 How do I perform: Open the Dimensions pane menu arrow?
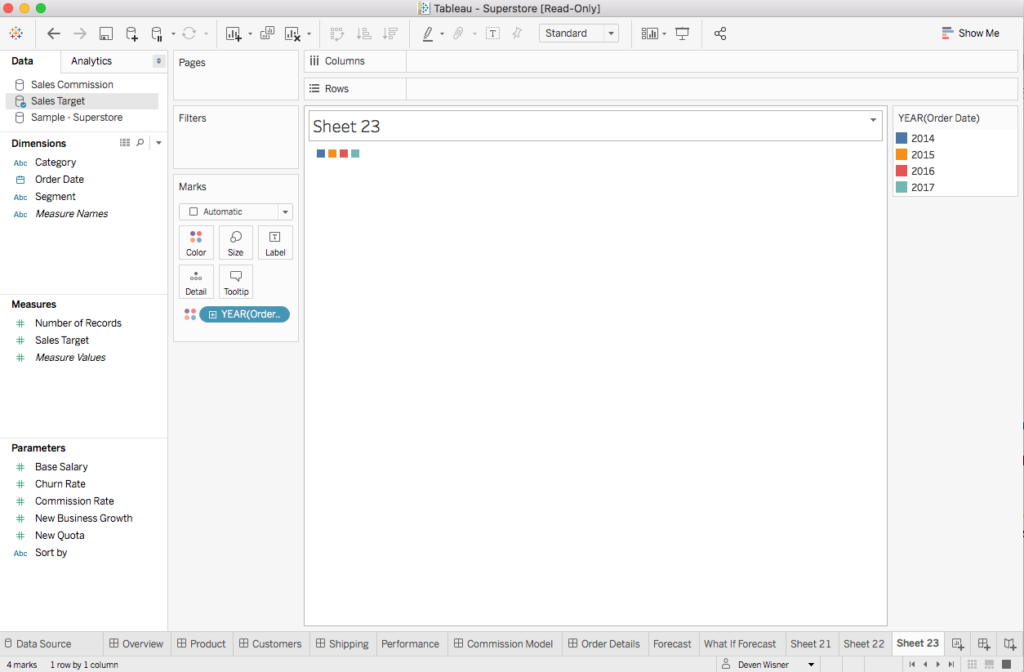[159, 143]
